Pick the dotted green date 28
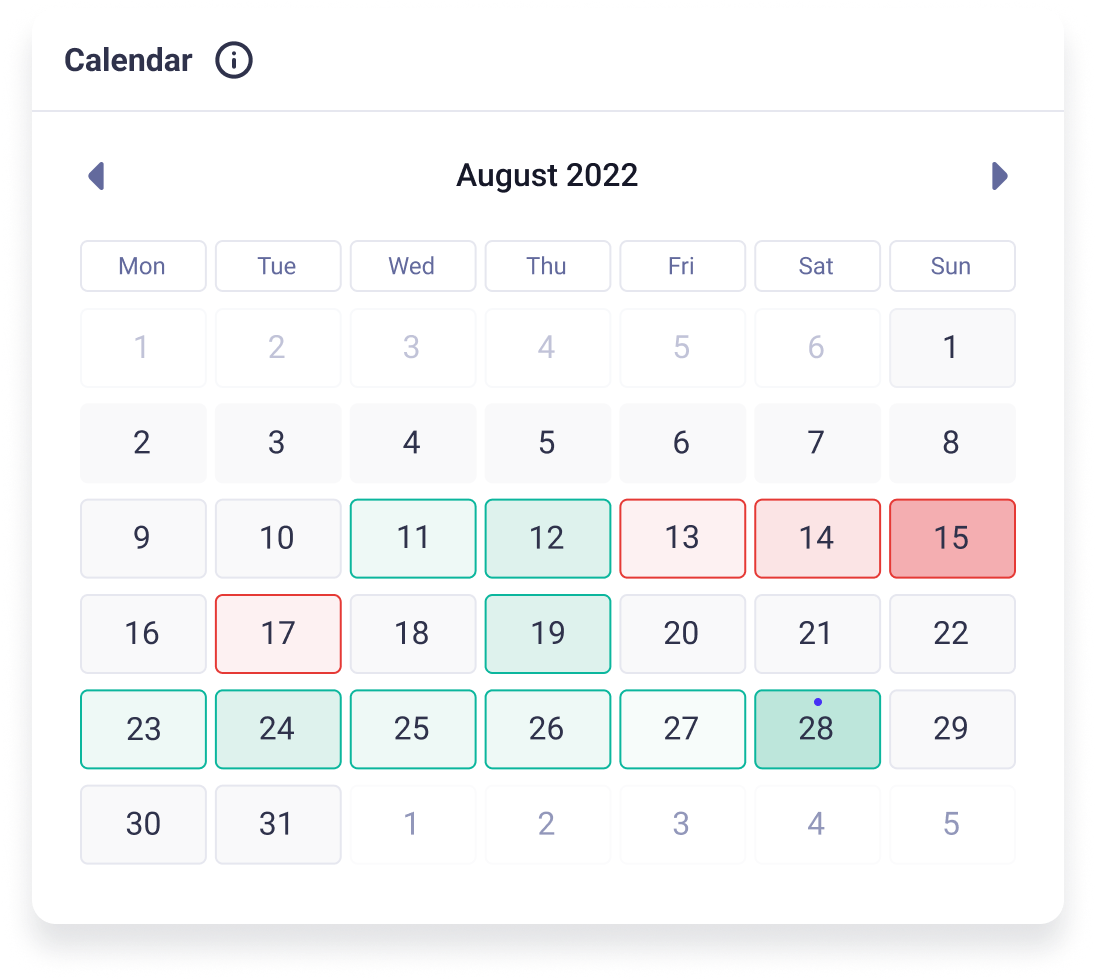The height and width of the screenshot is (980, 1096). click(817, 729)
